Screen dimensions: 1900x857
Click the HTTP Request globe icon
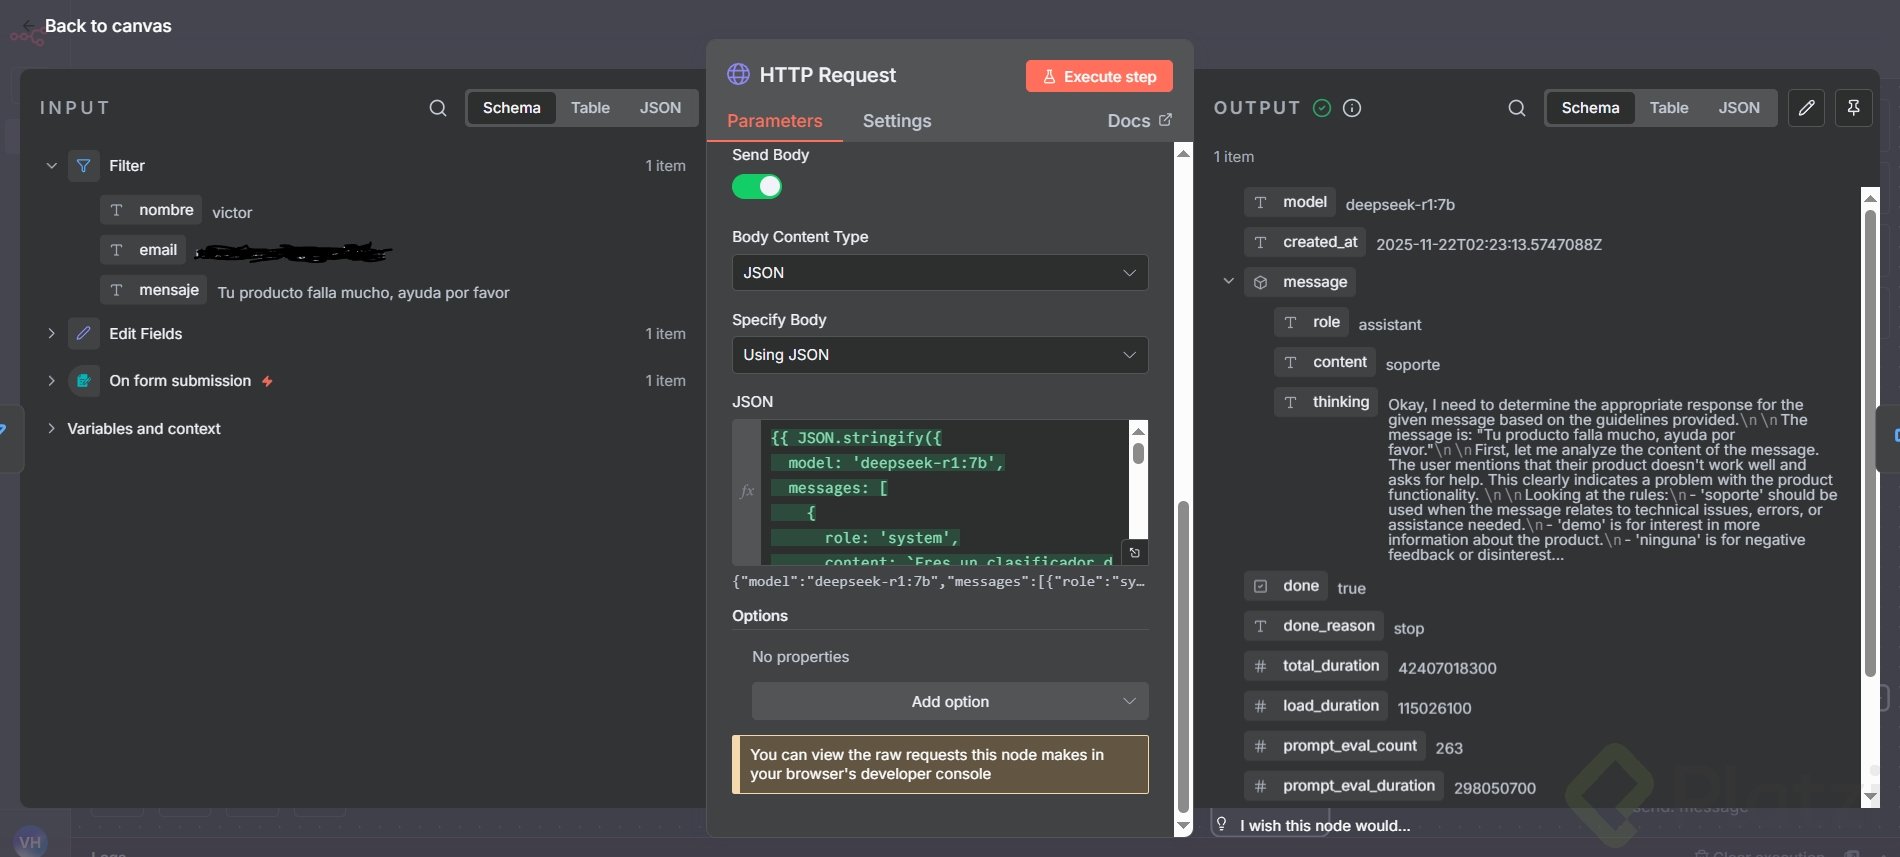click(738, 75)
